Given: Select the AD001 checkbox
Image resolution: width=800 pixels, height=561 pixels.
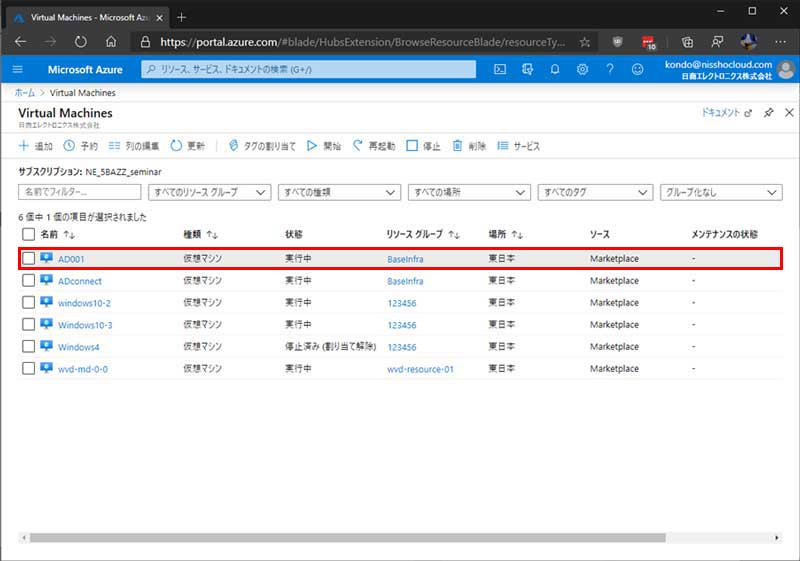Looking at the screenshot, I should coord(28,259).
